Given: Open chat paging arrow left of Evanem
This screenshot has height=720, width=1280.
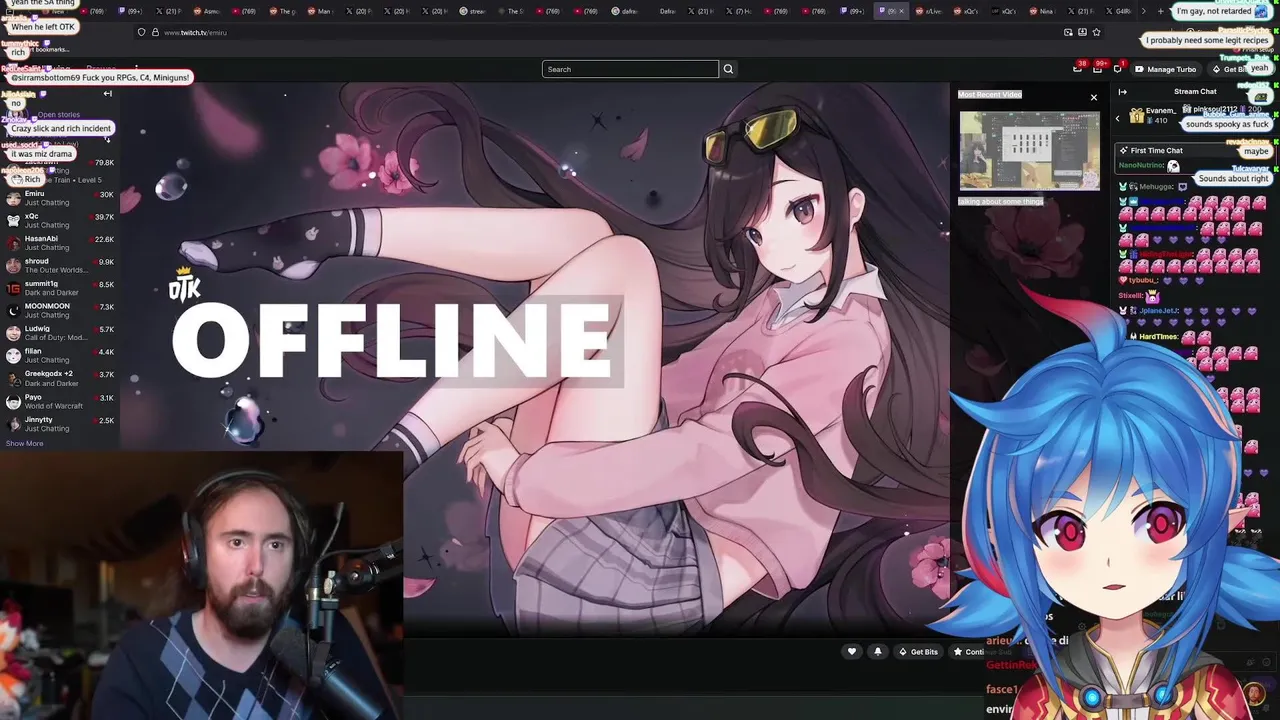Looking at the screenshot, I should tap(1118, 118).
